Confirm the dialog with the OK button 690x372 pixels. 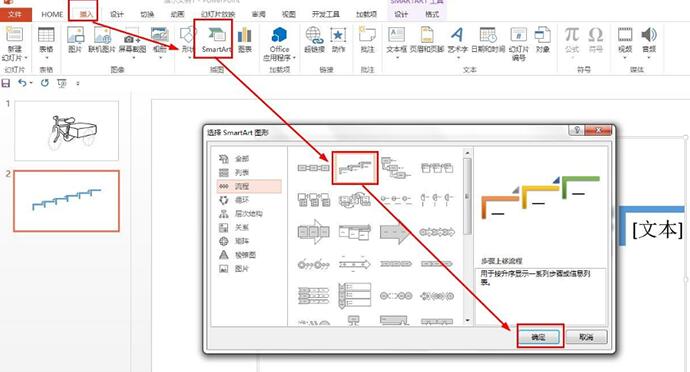click(x=539, y=337)
